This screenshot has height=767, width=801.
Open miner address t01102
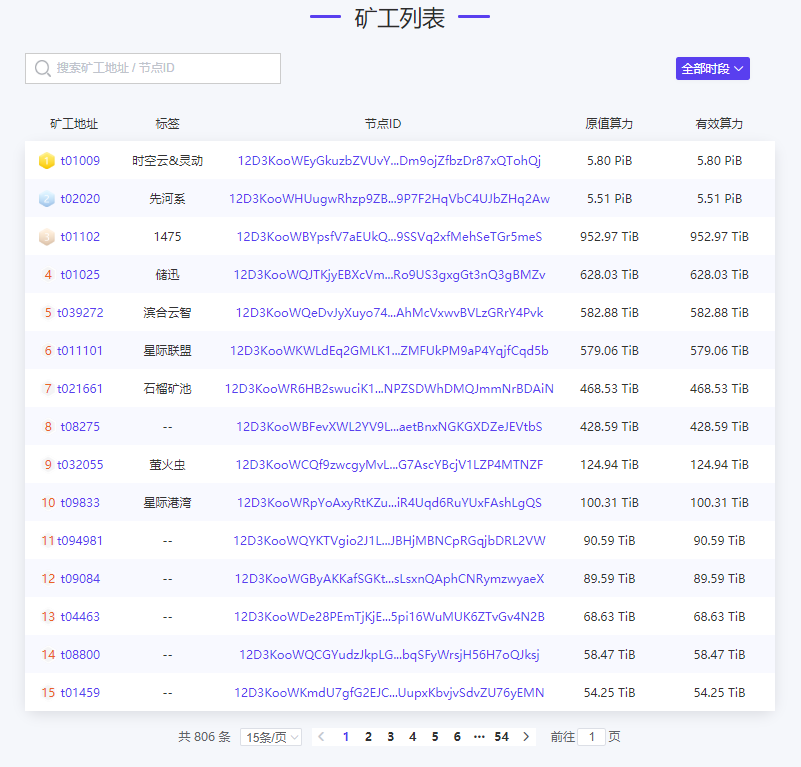[80, 237]
